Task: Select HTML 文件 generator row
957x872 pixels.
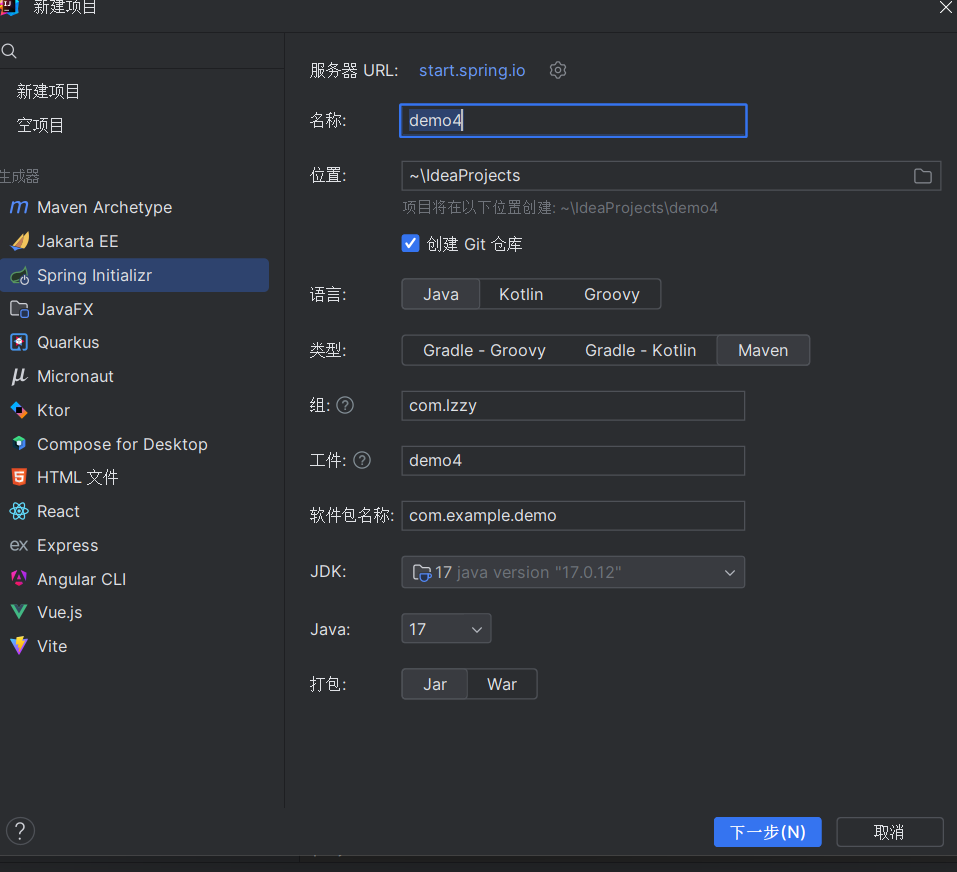Action: 134,477
